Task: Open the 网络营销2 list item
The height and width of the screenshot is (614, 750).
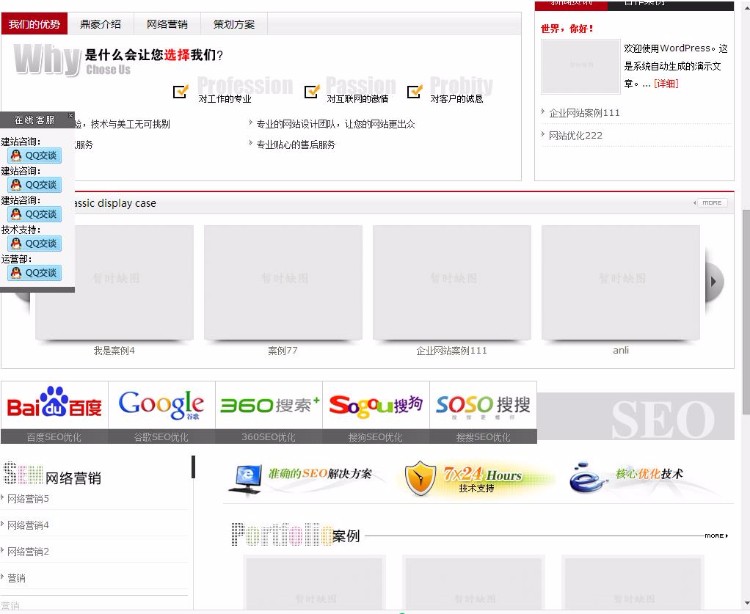Action: tap(28, 551)
